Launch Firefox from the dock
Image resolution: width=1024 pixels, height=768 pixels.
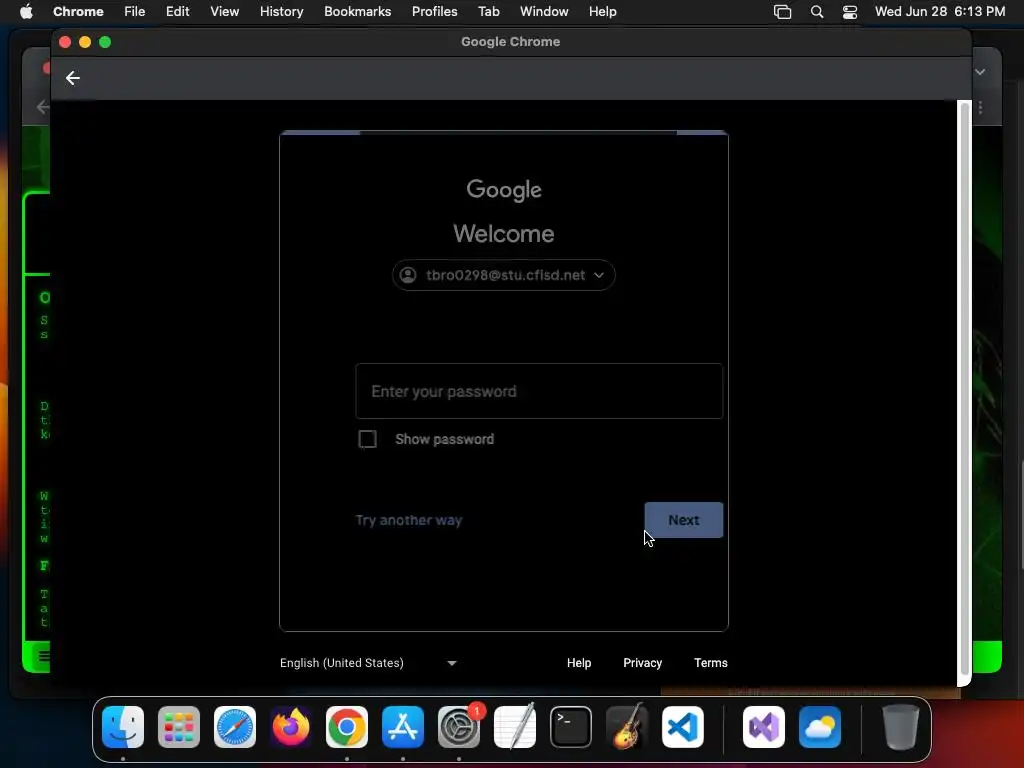291,727
